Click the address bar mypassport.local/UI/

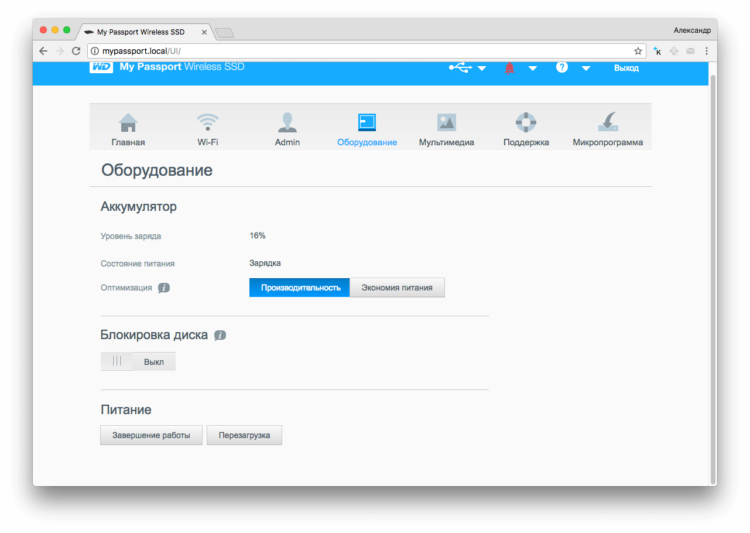coord(366,51)
